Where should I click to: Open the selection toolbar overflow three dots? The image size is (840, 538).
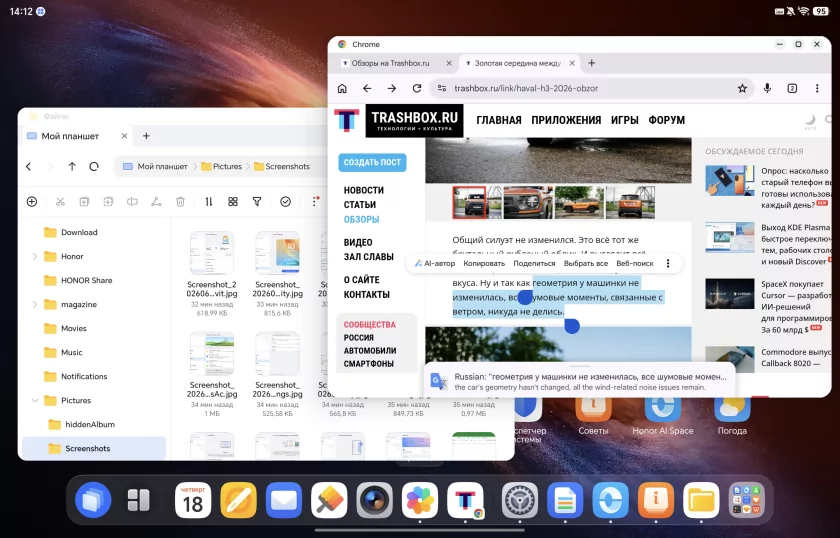pos(668,264)
